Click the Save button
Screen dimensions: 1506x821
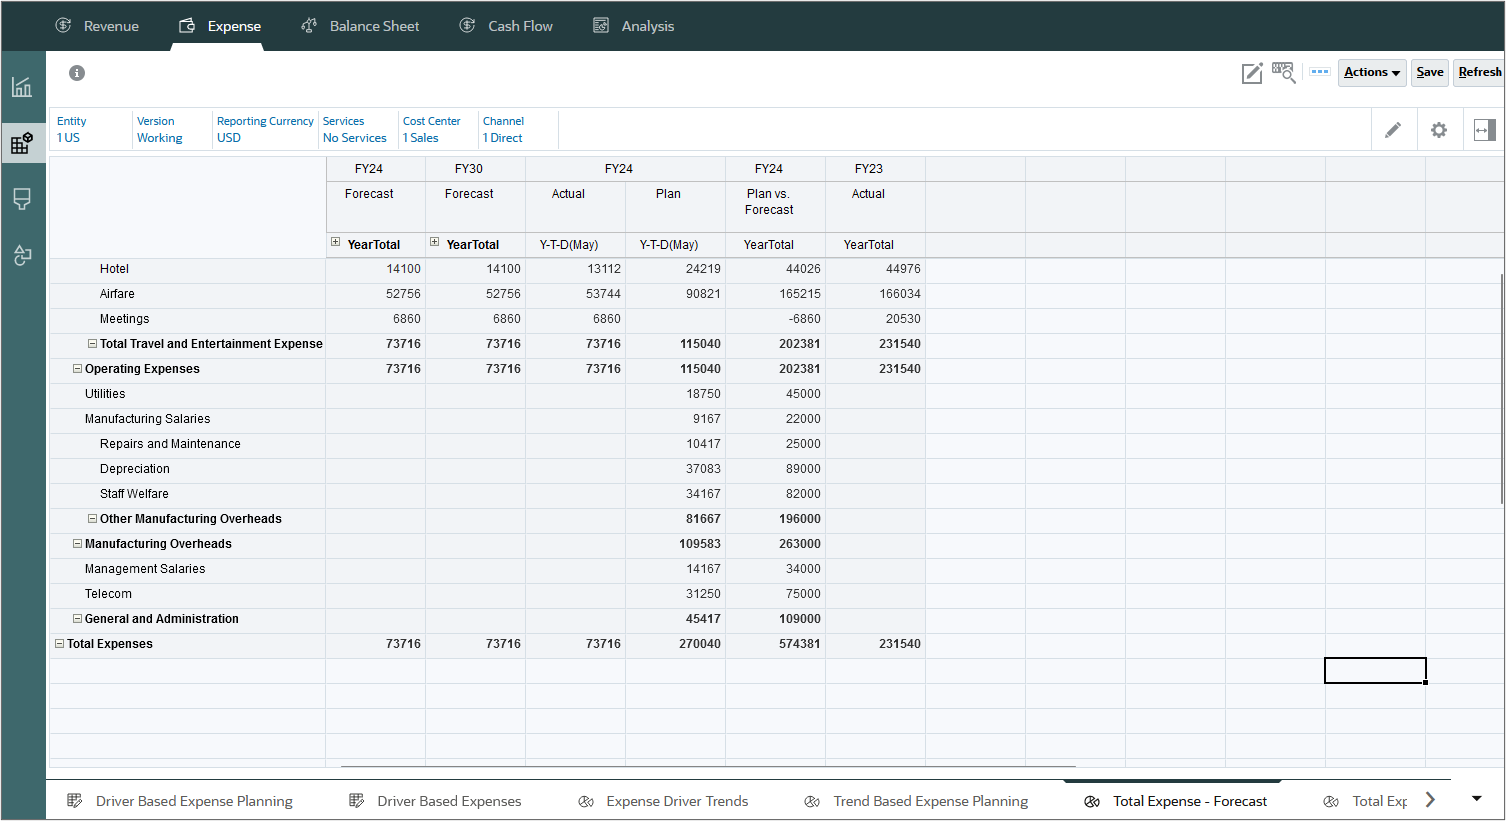1430,73
